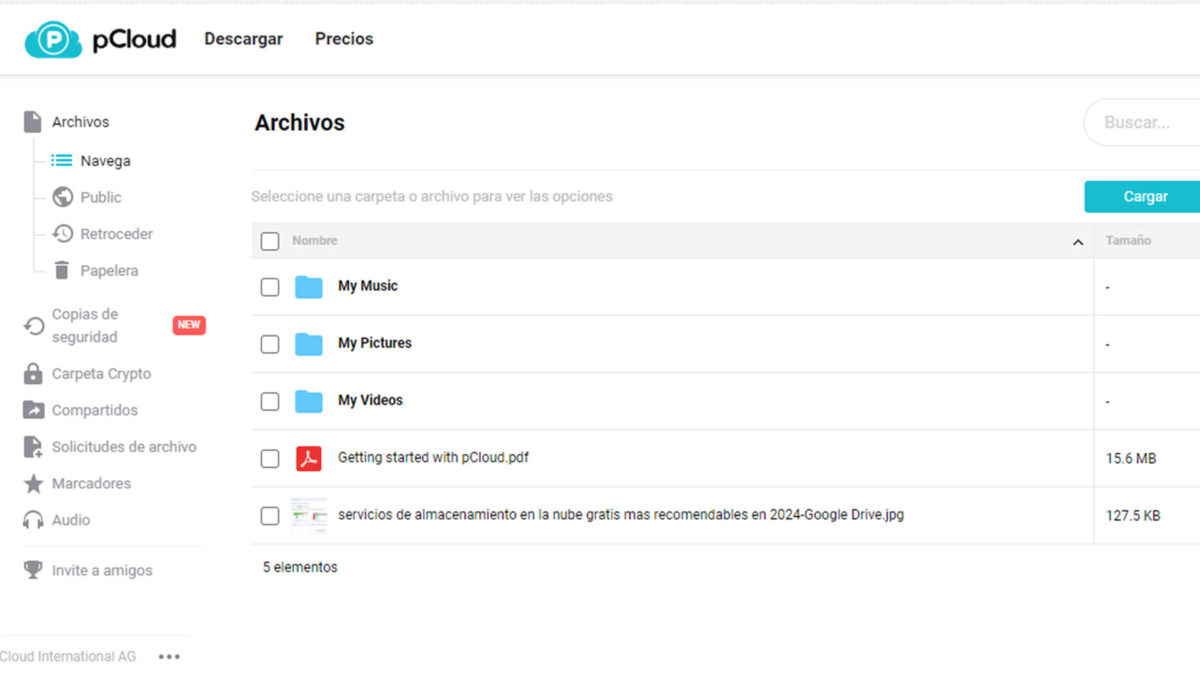The width and height of the screenshot is (1200, 675).
Task: Toggle the select-all checkbox beside Nombre
Action: coord(270,241)
